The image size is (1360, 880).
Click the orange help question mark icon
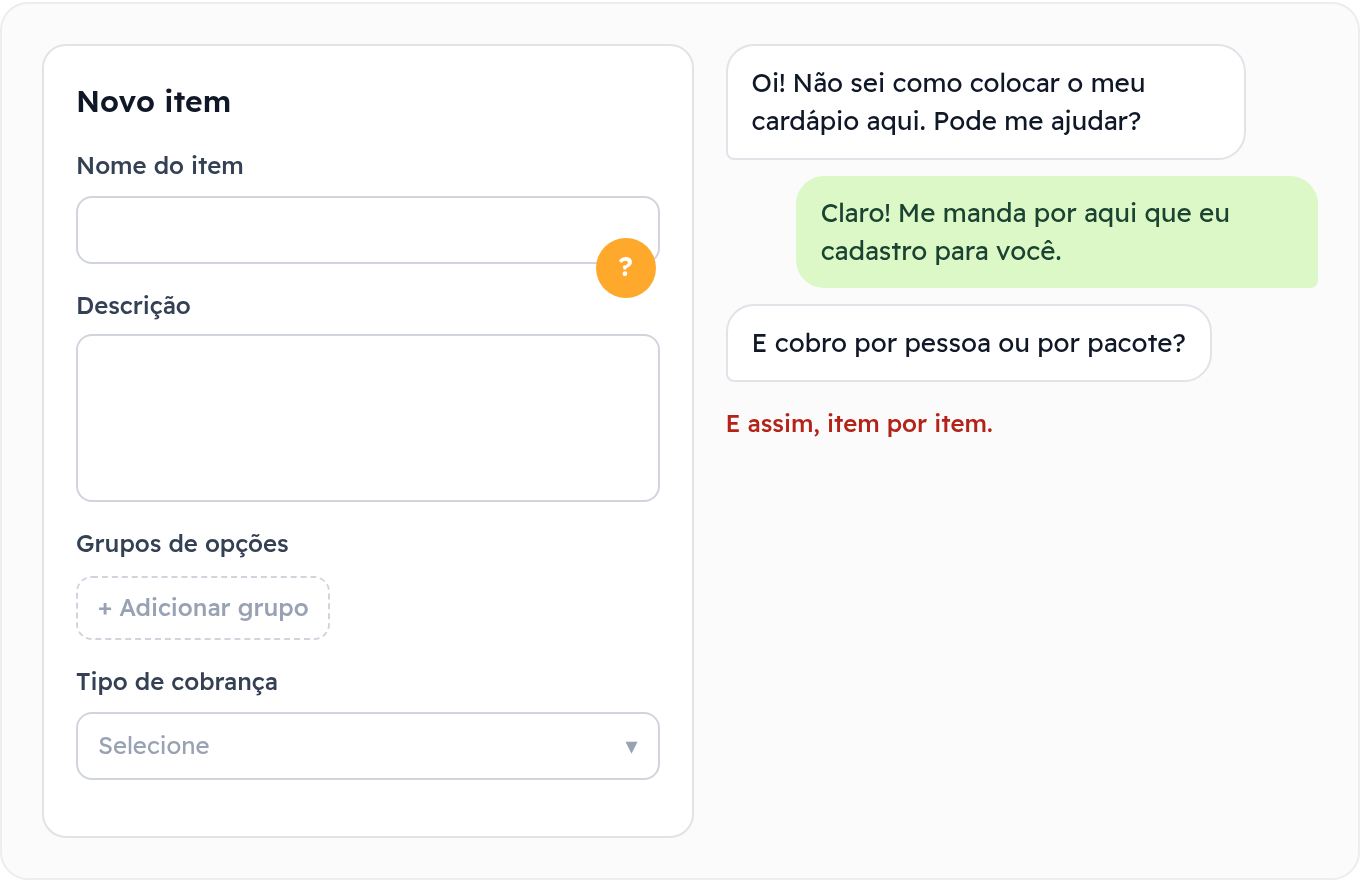tap(626, 268)
